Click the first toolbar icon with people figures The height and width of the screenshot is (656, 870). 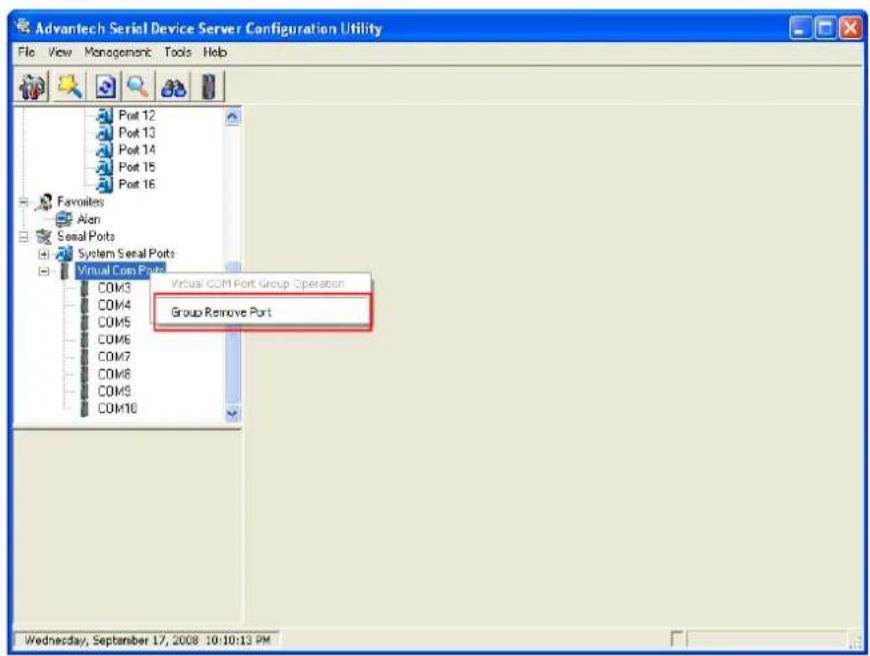point(32,87)
